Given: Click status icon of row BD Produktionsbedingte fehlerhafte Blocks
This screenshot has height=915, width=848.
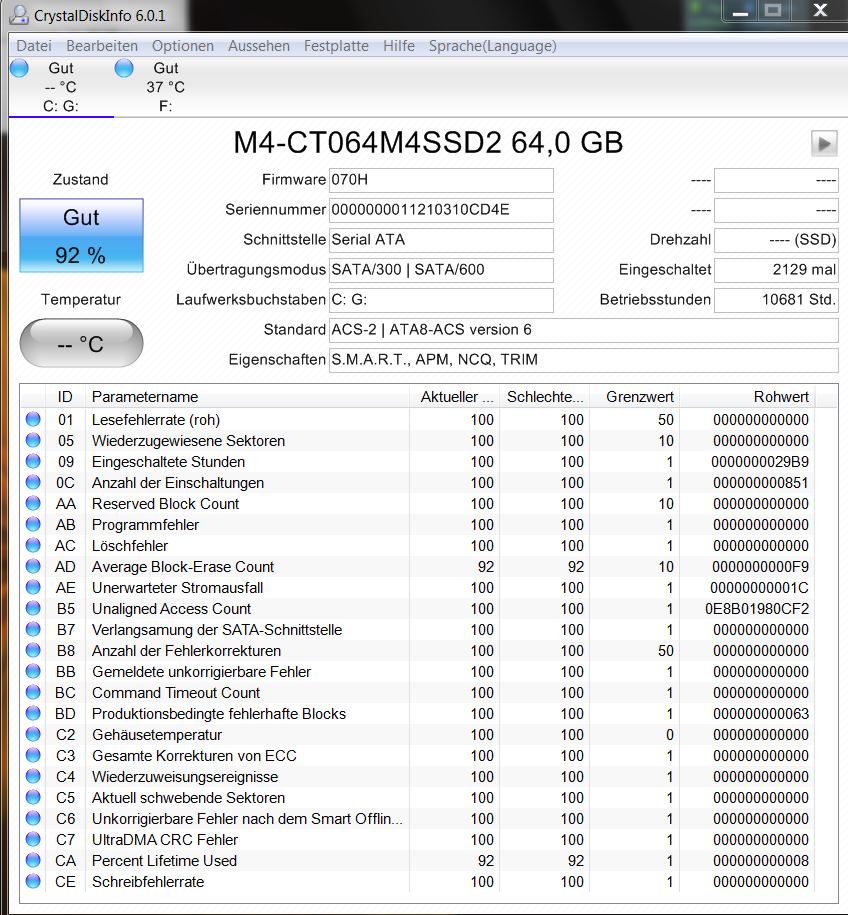Looking at the screenshot, I should pos(33,713).
